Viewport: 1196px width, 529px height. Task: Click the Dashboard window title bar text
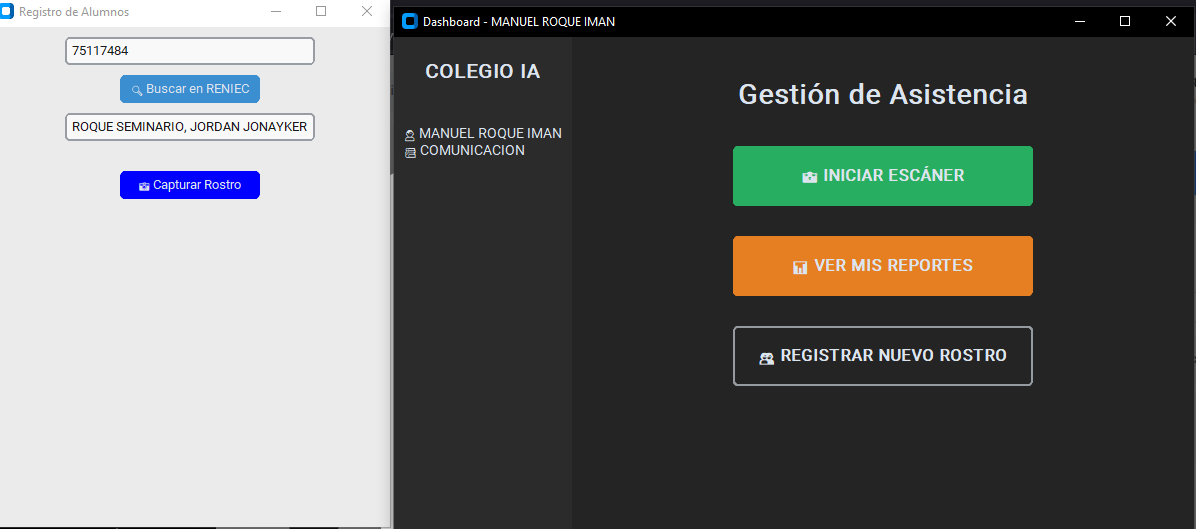519,22
